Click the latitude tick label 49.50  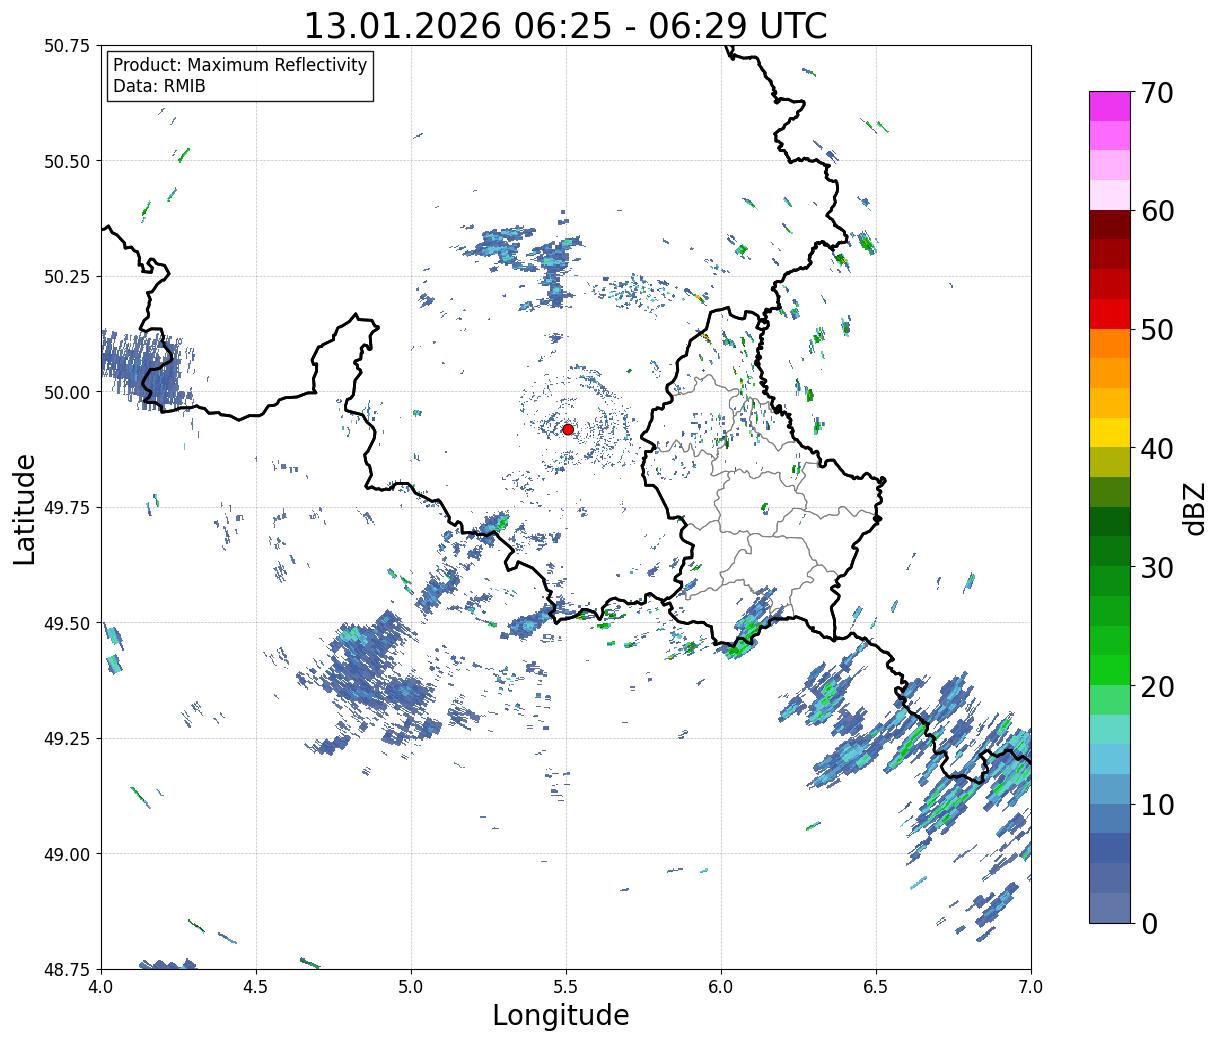(x=67, y=623)
